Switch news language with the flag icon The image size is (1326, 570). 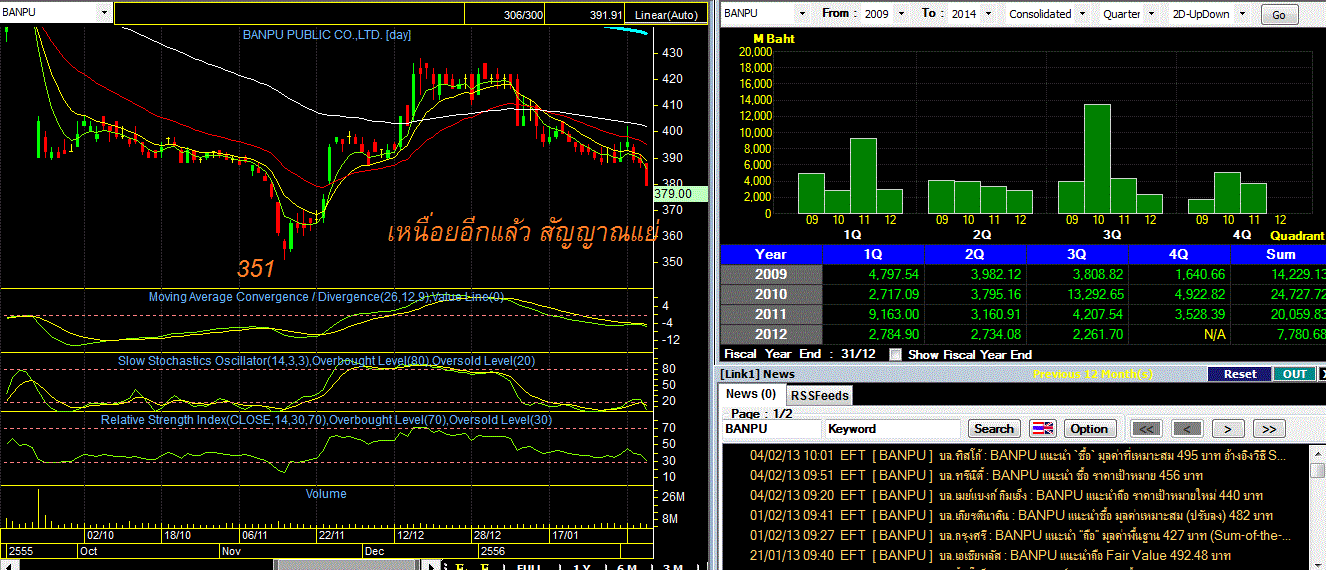pos(1043,428)
